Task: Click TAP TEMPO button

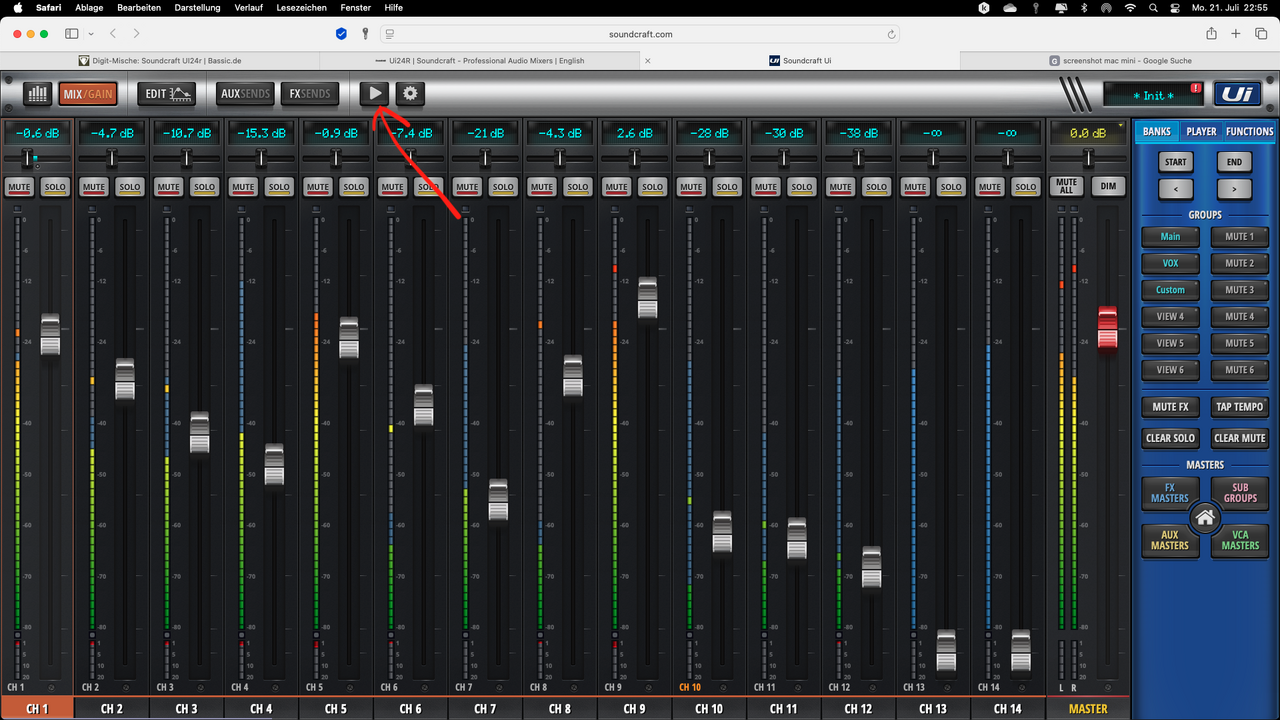Action: point(1239,407)
